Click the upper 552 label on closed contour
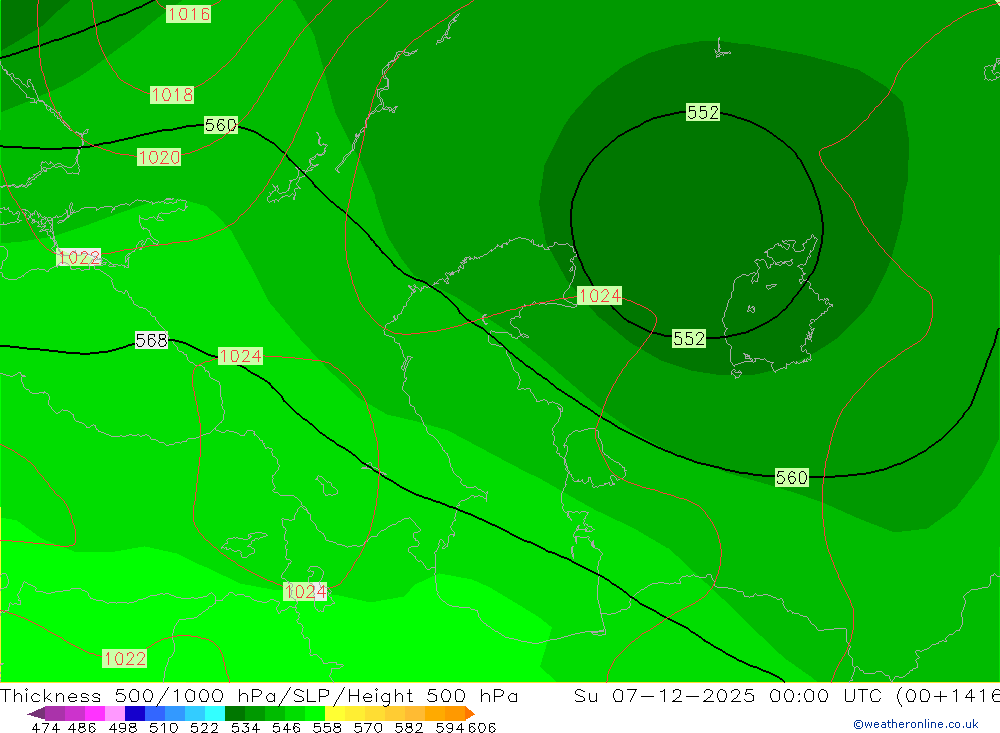This screenshot has height=733, width=1000. [703, 112]
